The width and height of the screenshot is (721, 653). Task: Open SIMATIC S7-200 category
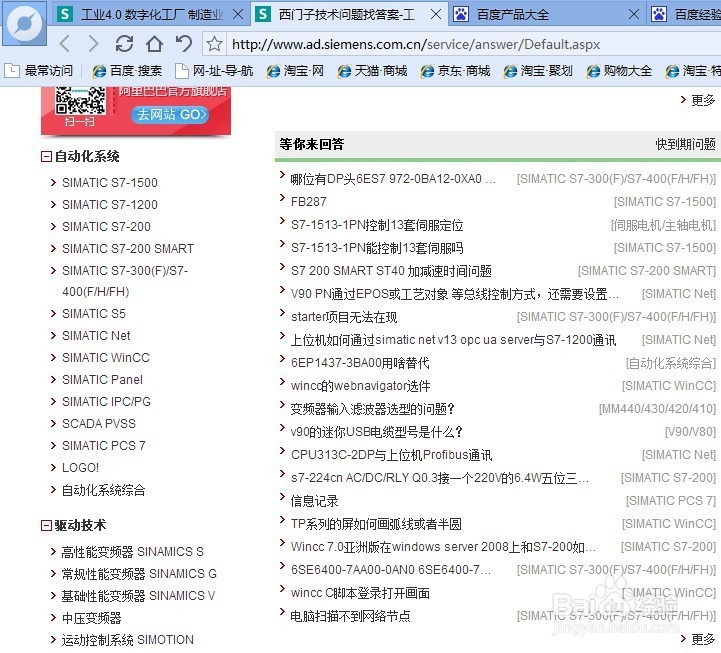(x=106, y=227)
